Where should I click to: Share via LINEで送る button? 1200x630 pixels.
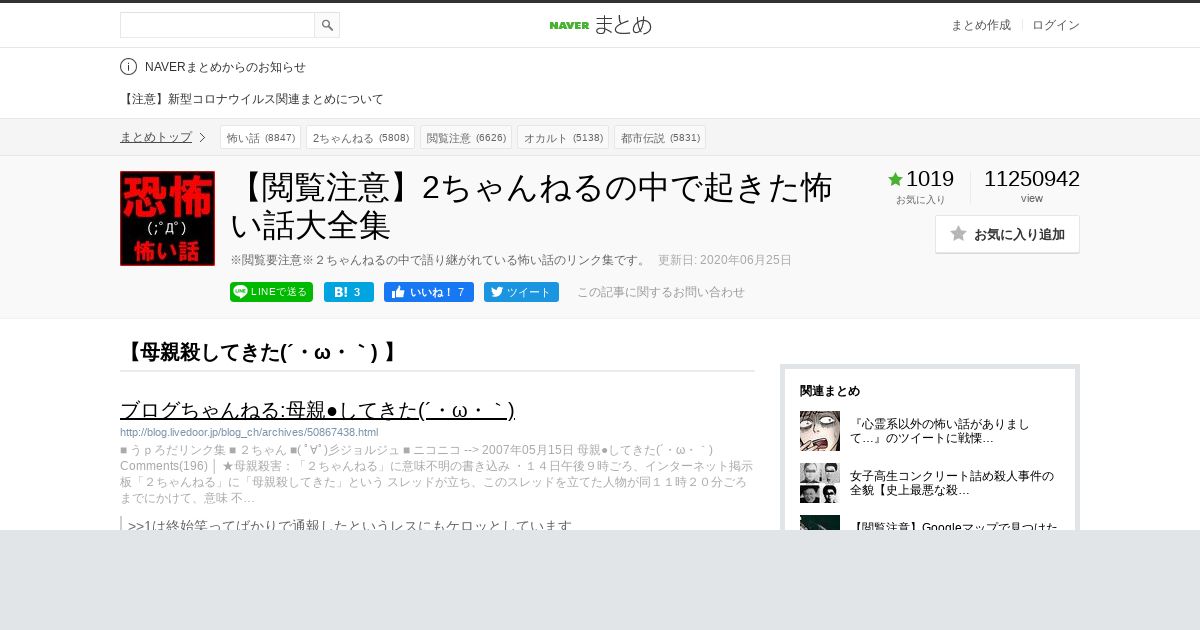pyautogui.click(x=271, y=292)
